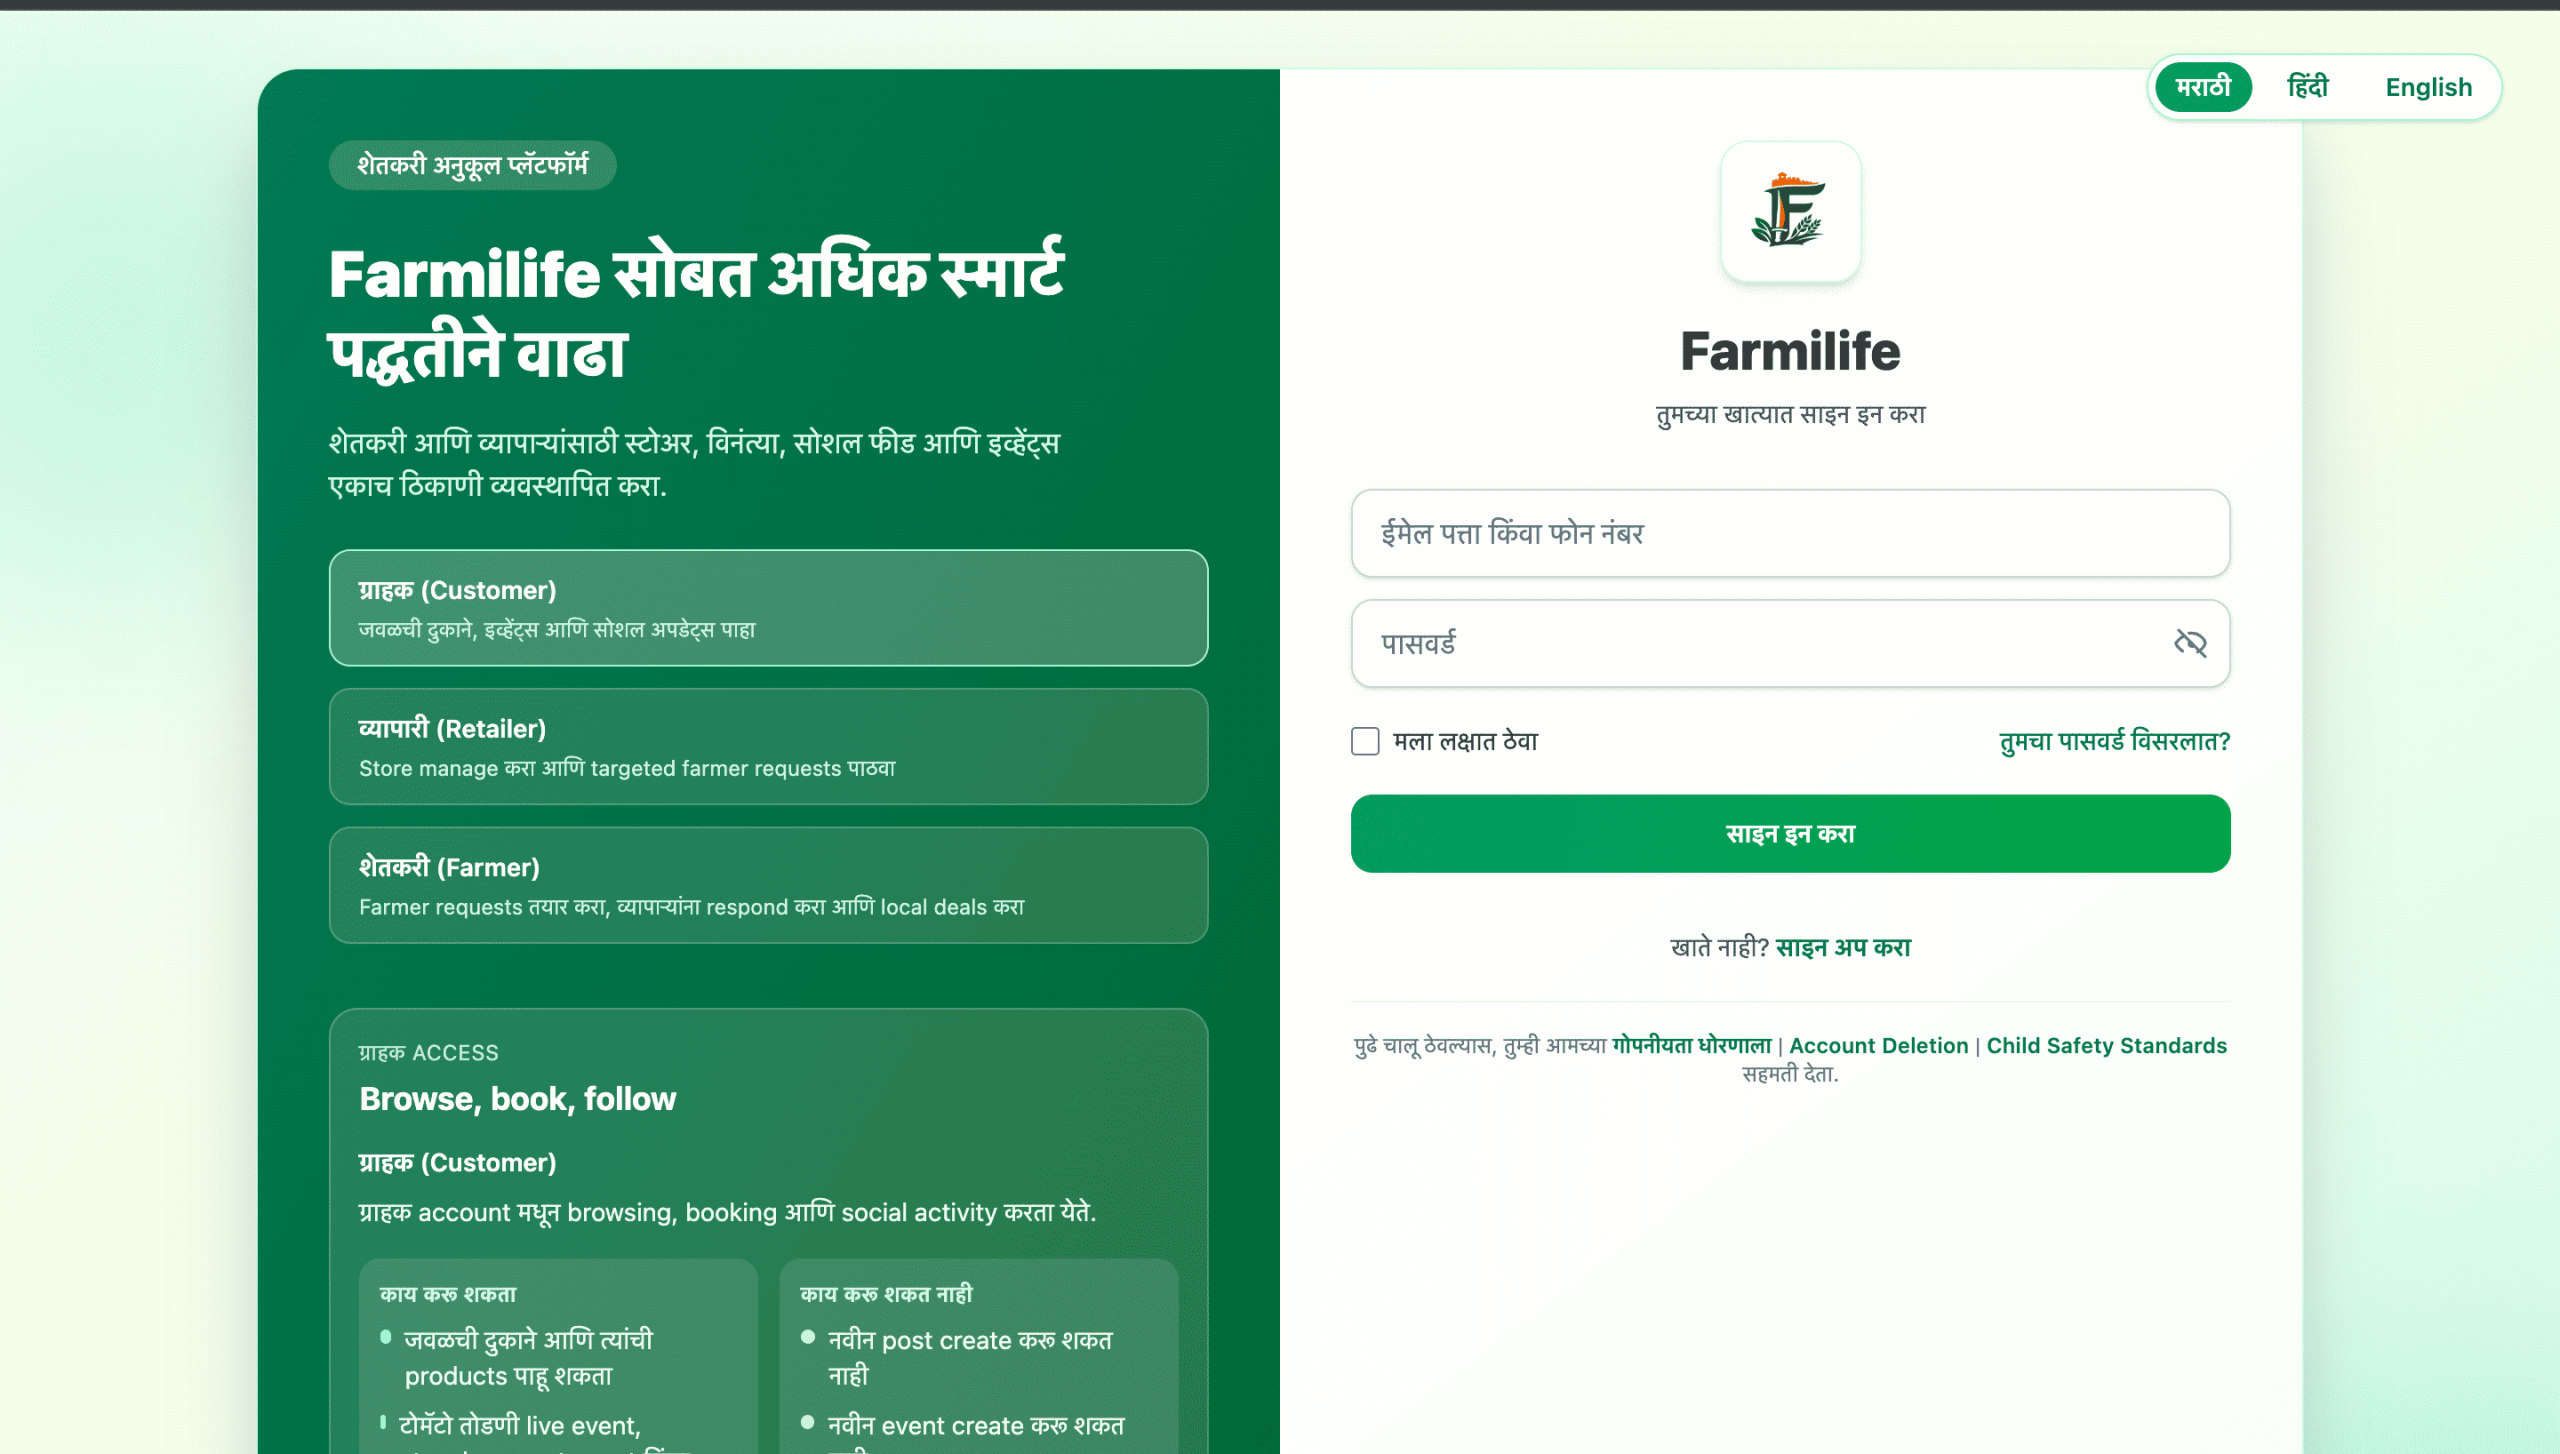Select the ग्राहक (Customer) role card
Image resolution: width=2560 pixels, height=1454 pixels.
(x=768, y=608)
